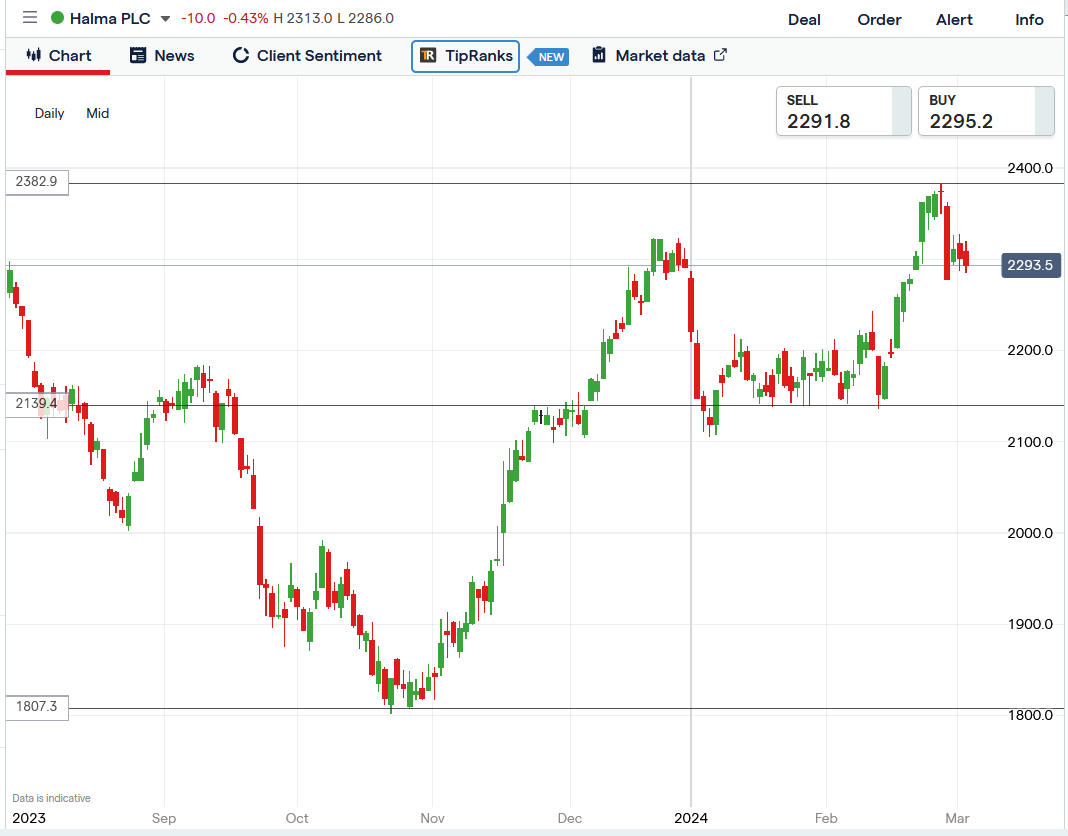This screenshot has height=836, width=1068.
Task: Click the candlestick Chart icon
Action: point(33,55)
